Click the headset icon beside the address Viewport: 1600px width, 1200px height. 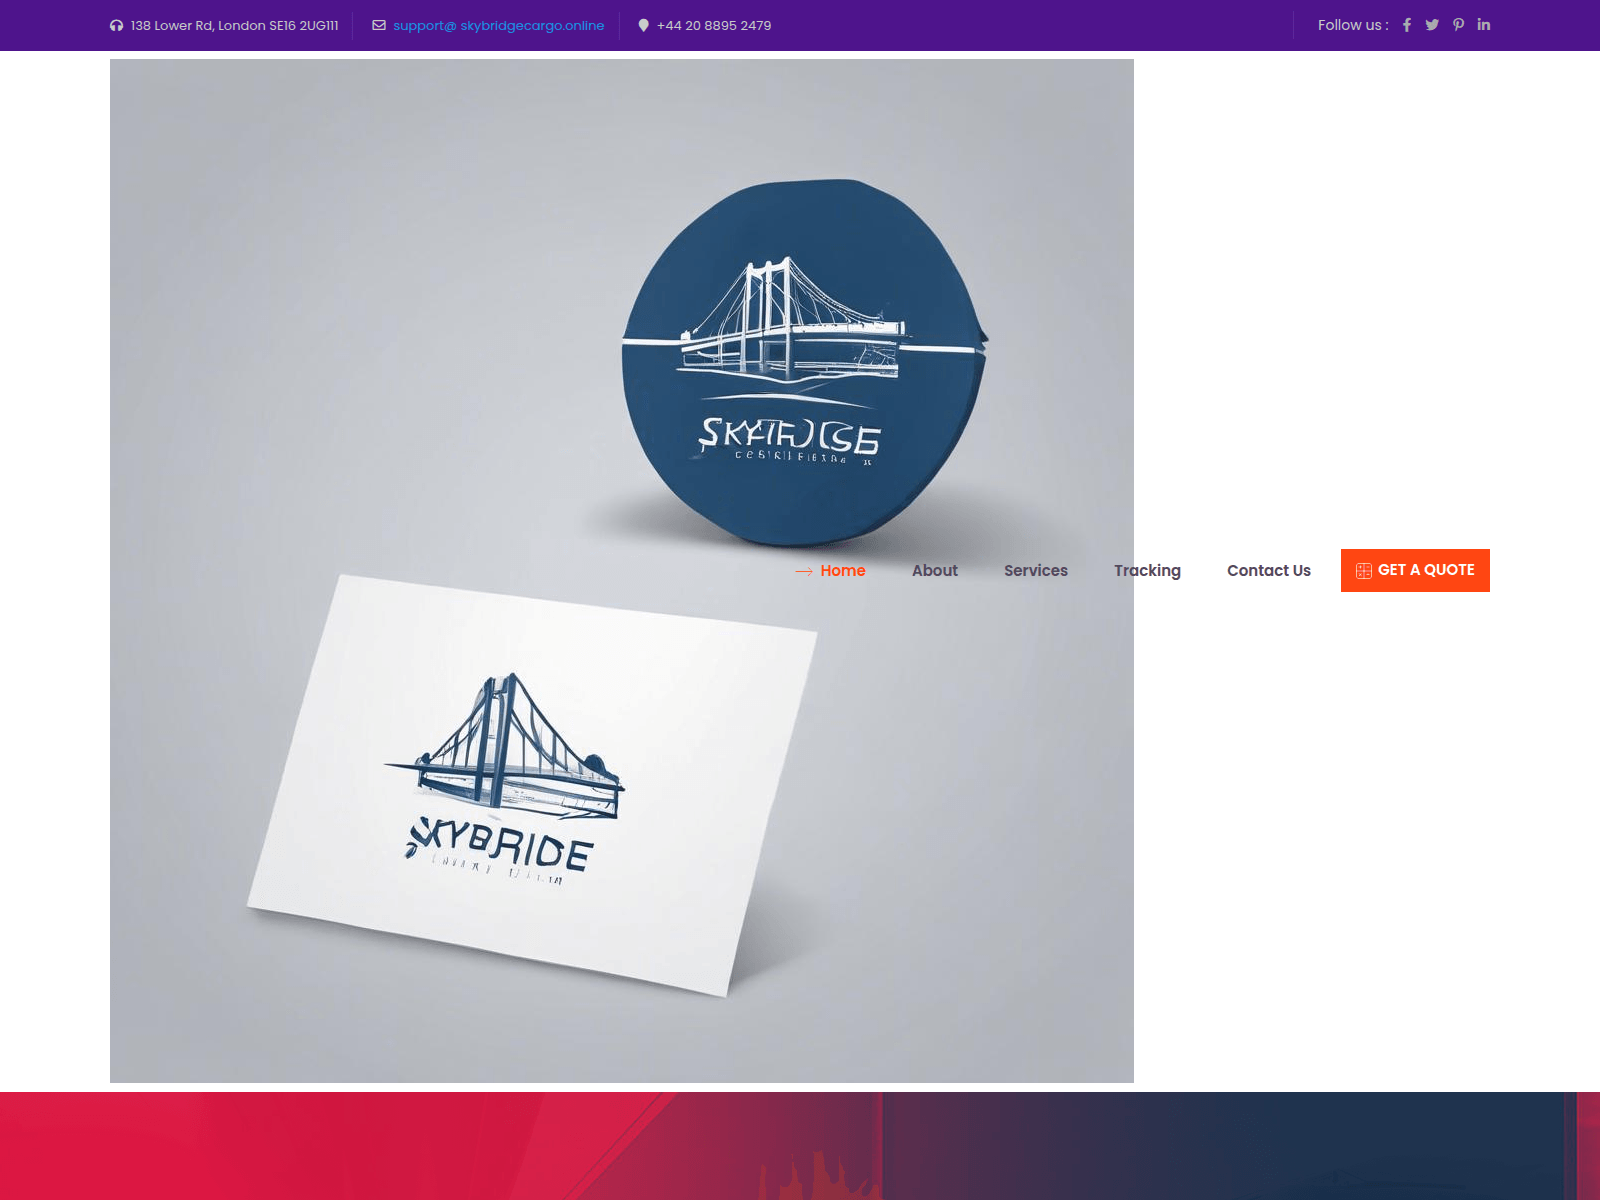click(117, 26)
